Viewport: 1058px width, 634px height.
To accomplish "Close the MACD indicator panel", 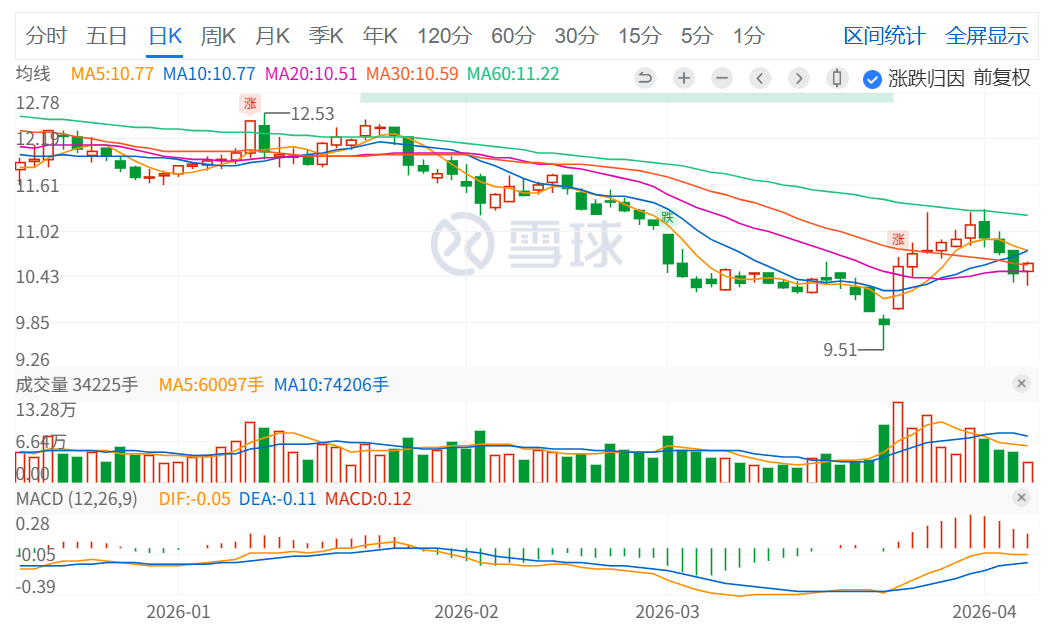I will point(1021,497).
